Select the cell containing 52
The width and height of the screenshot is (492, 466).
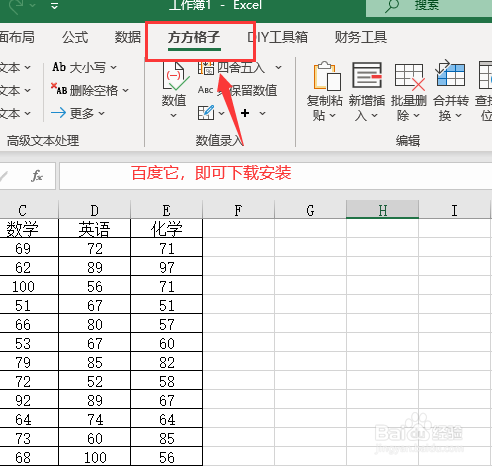94,381
